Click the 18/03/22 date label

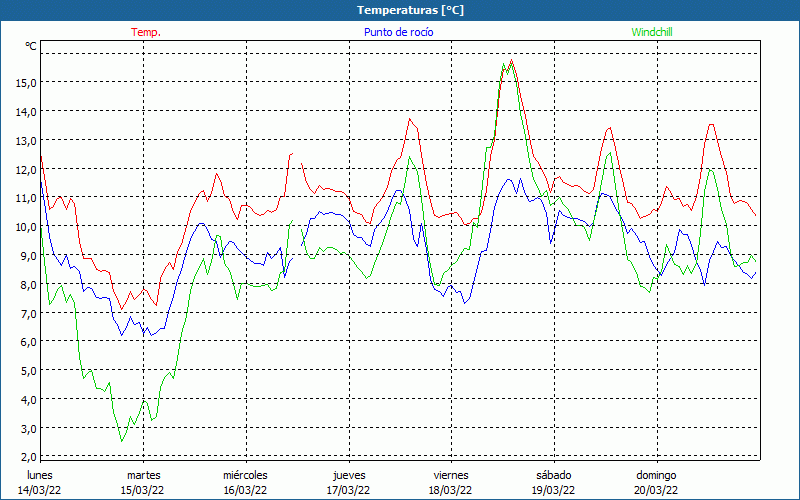point(451,490)
